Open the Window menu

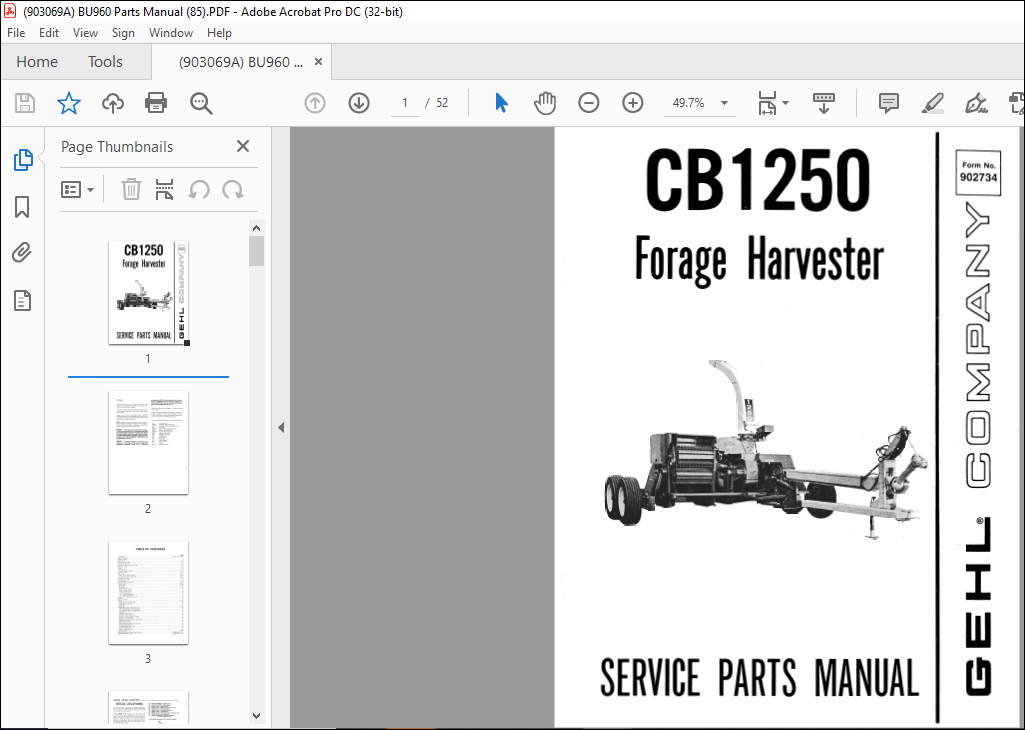[x=171, y=33]
